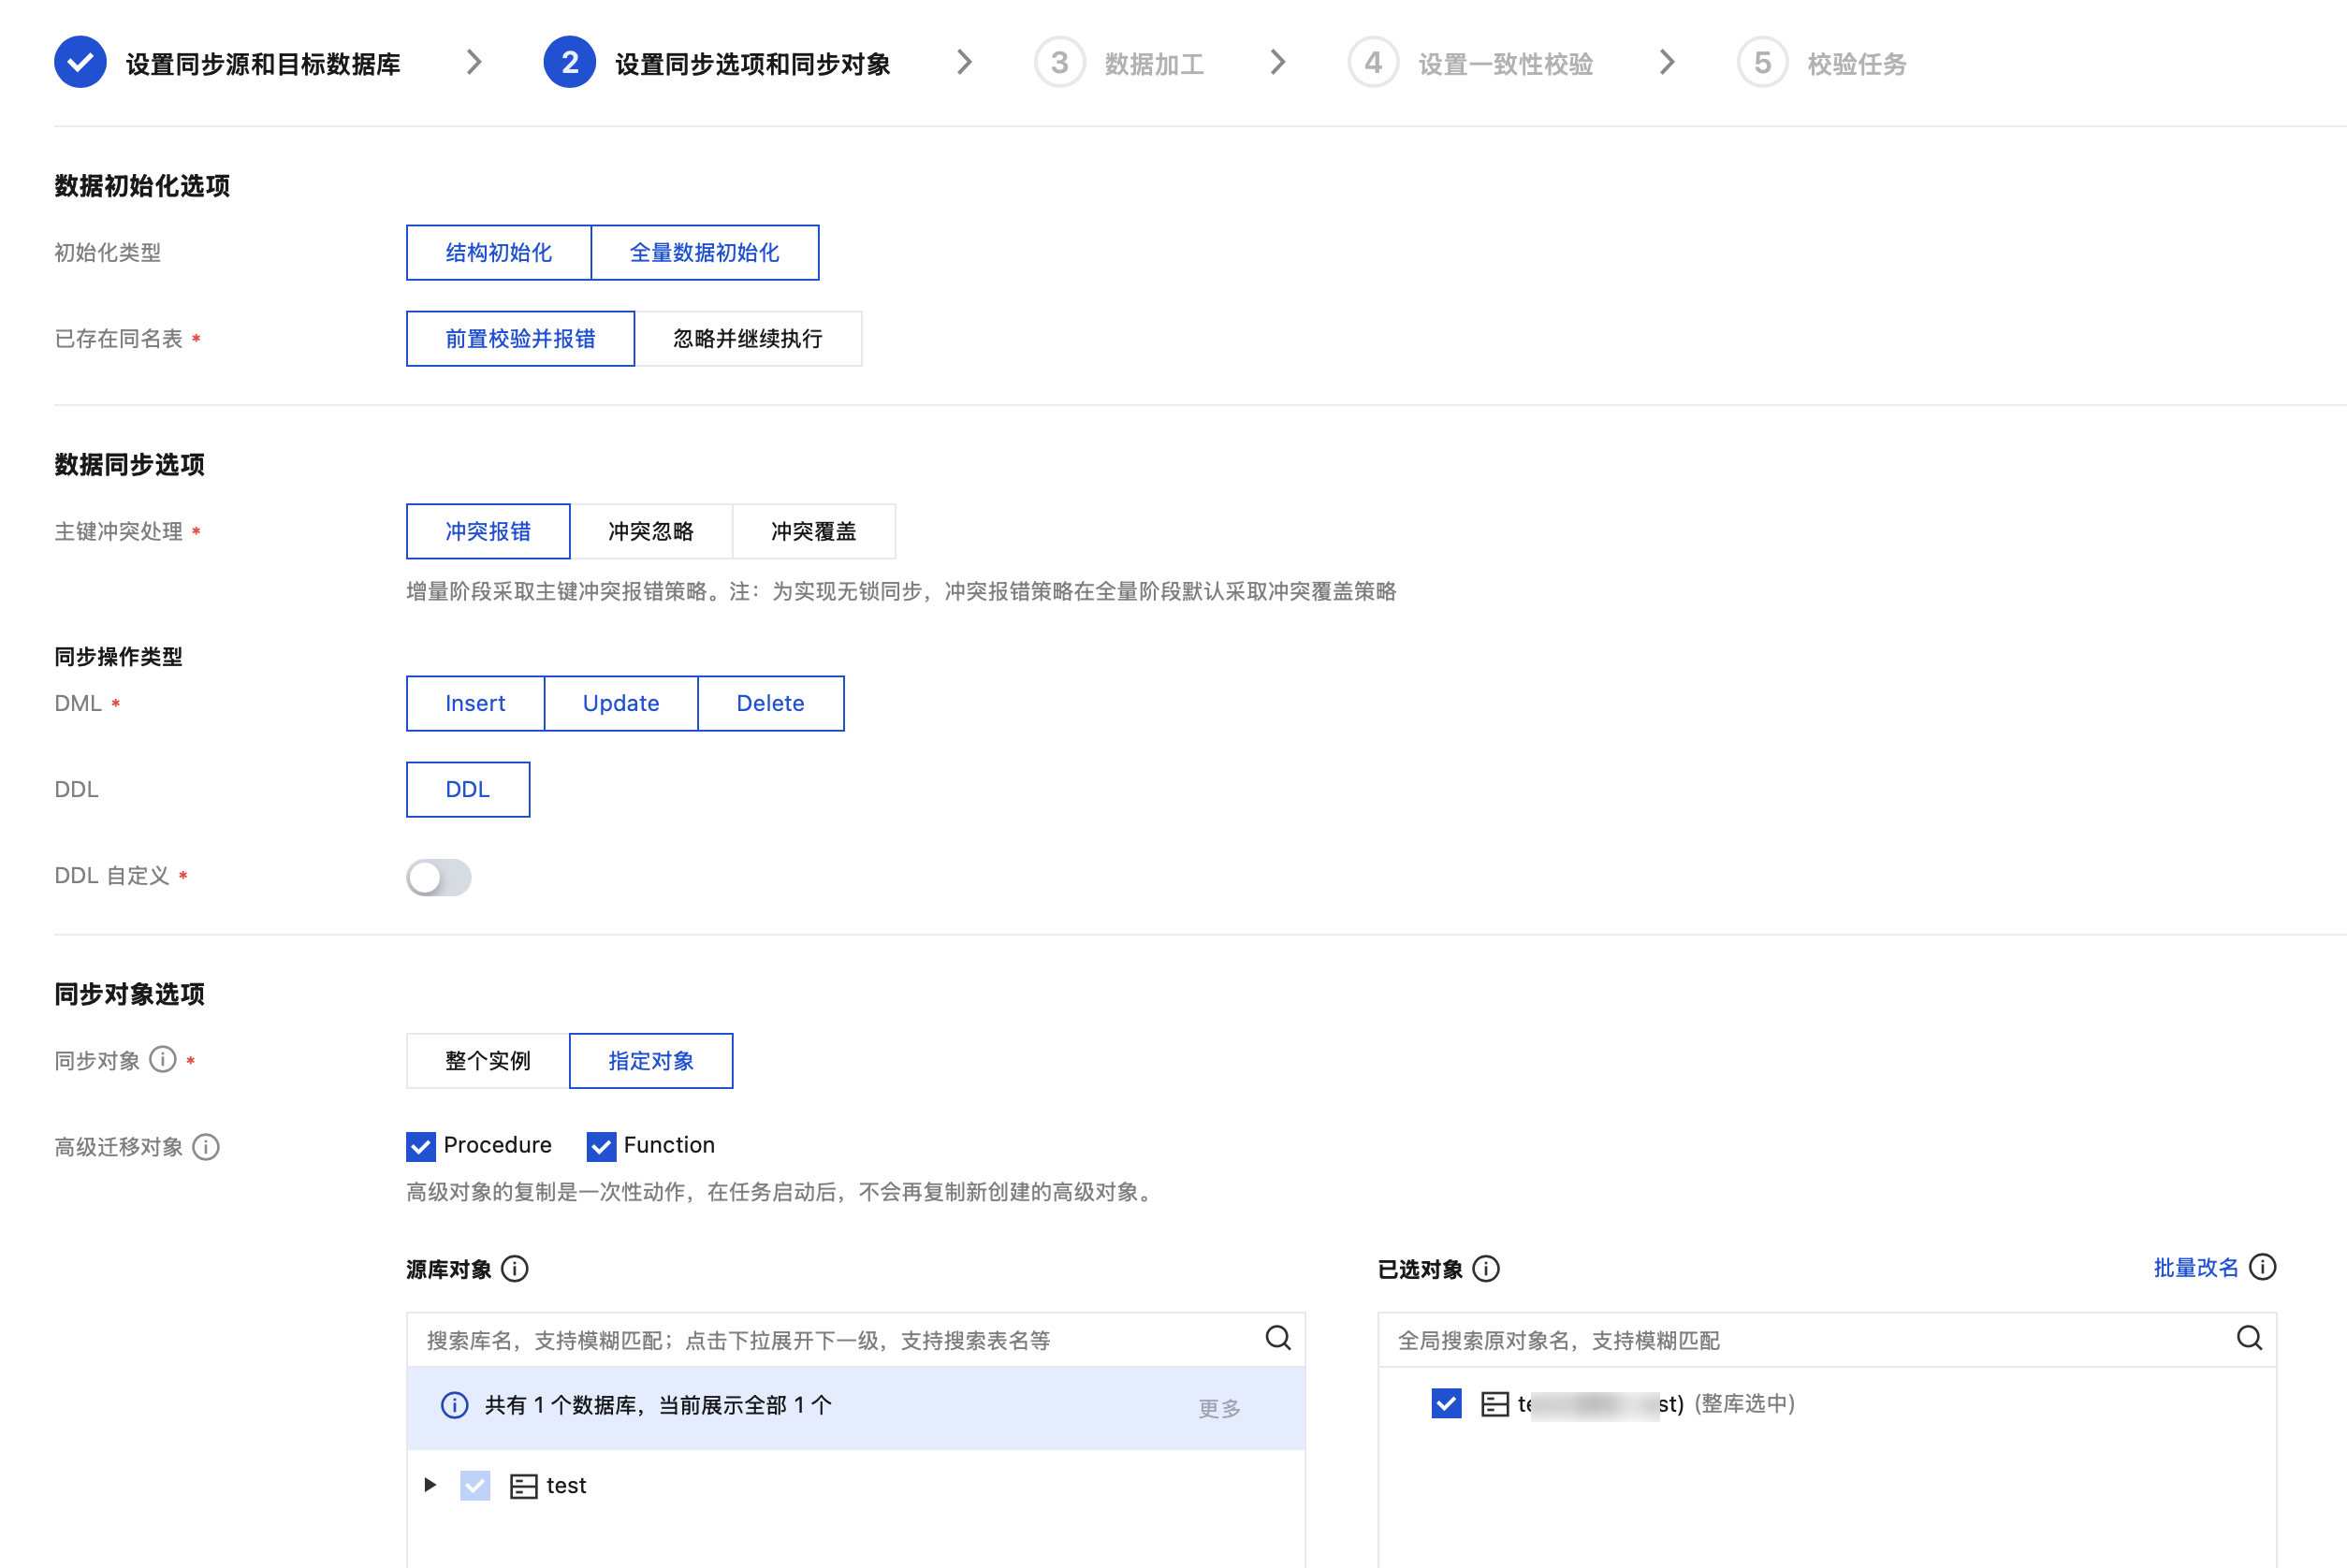Click info icon next to 同步对象 label
The image size is (2347, 1568).
point(163,1059)
